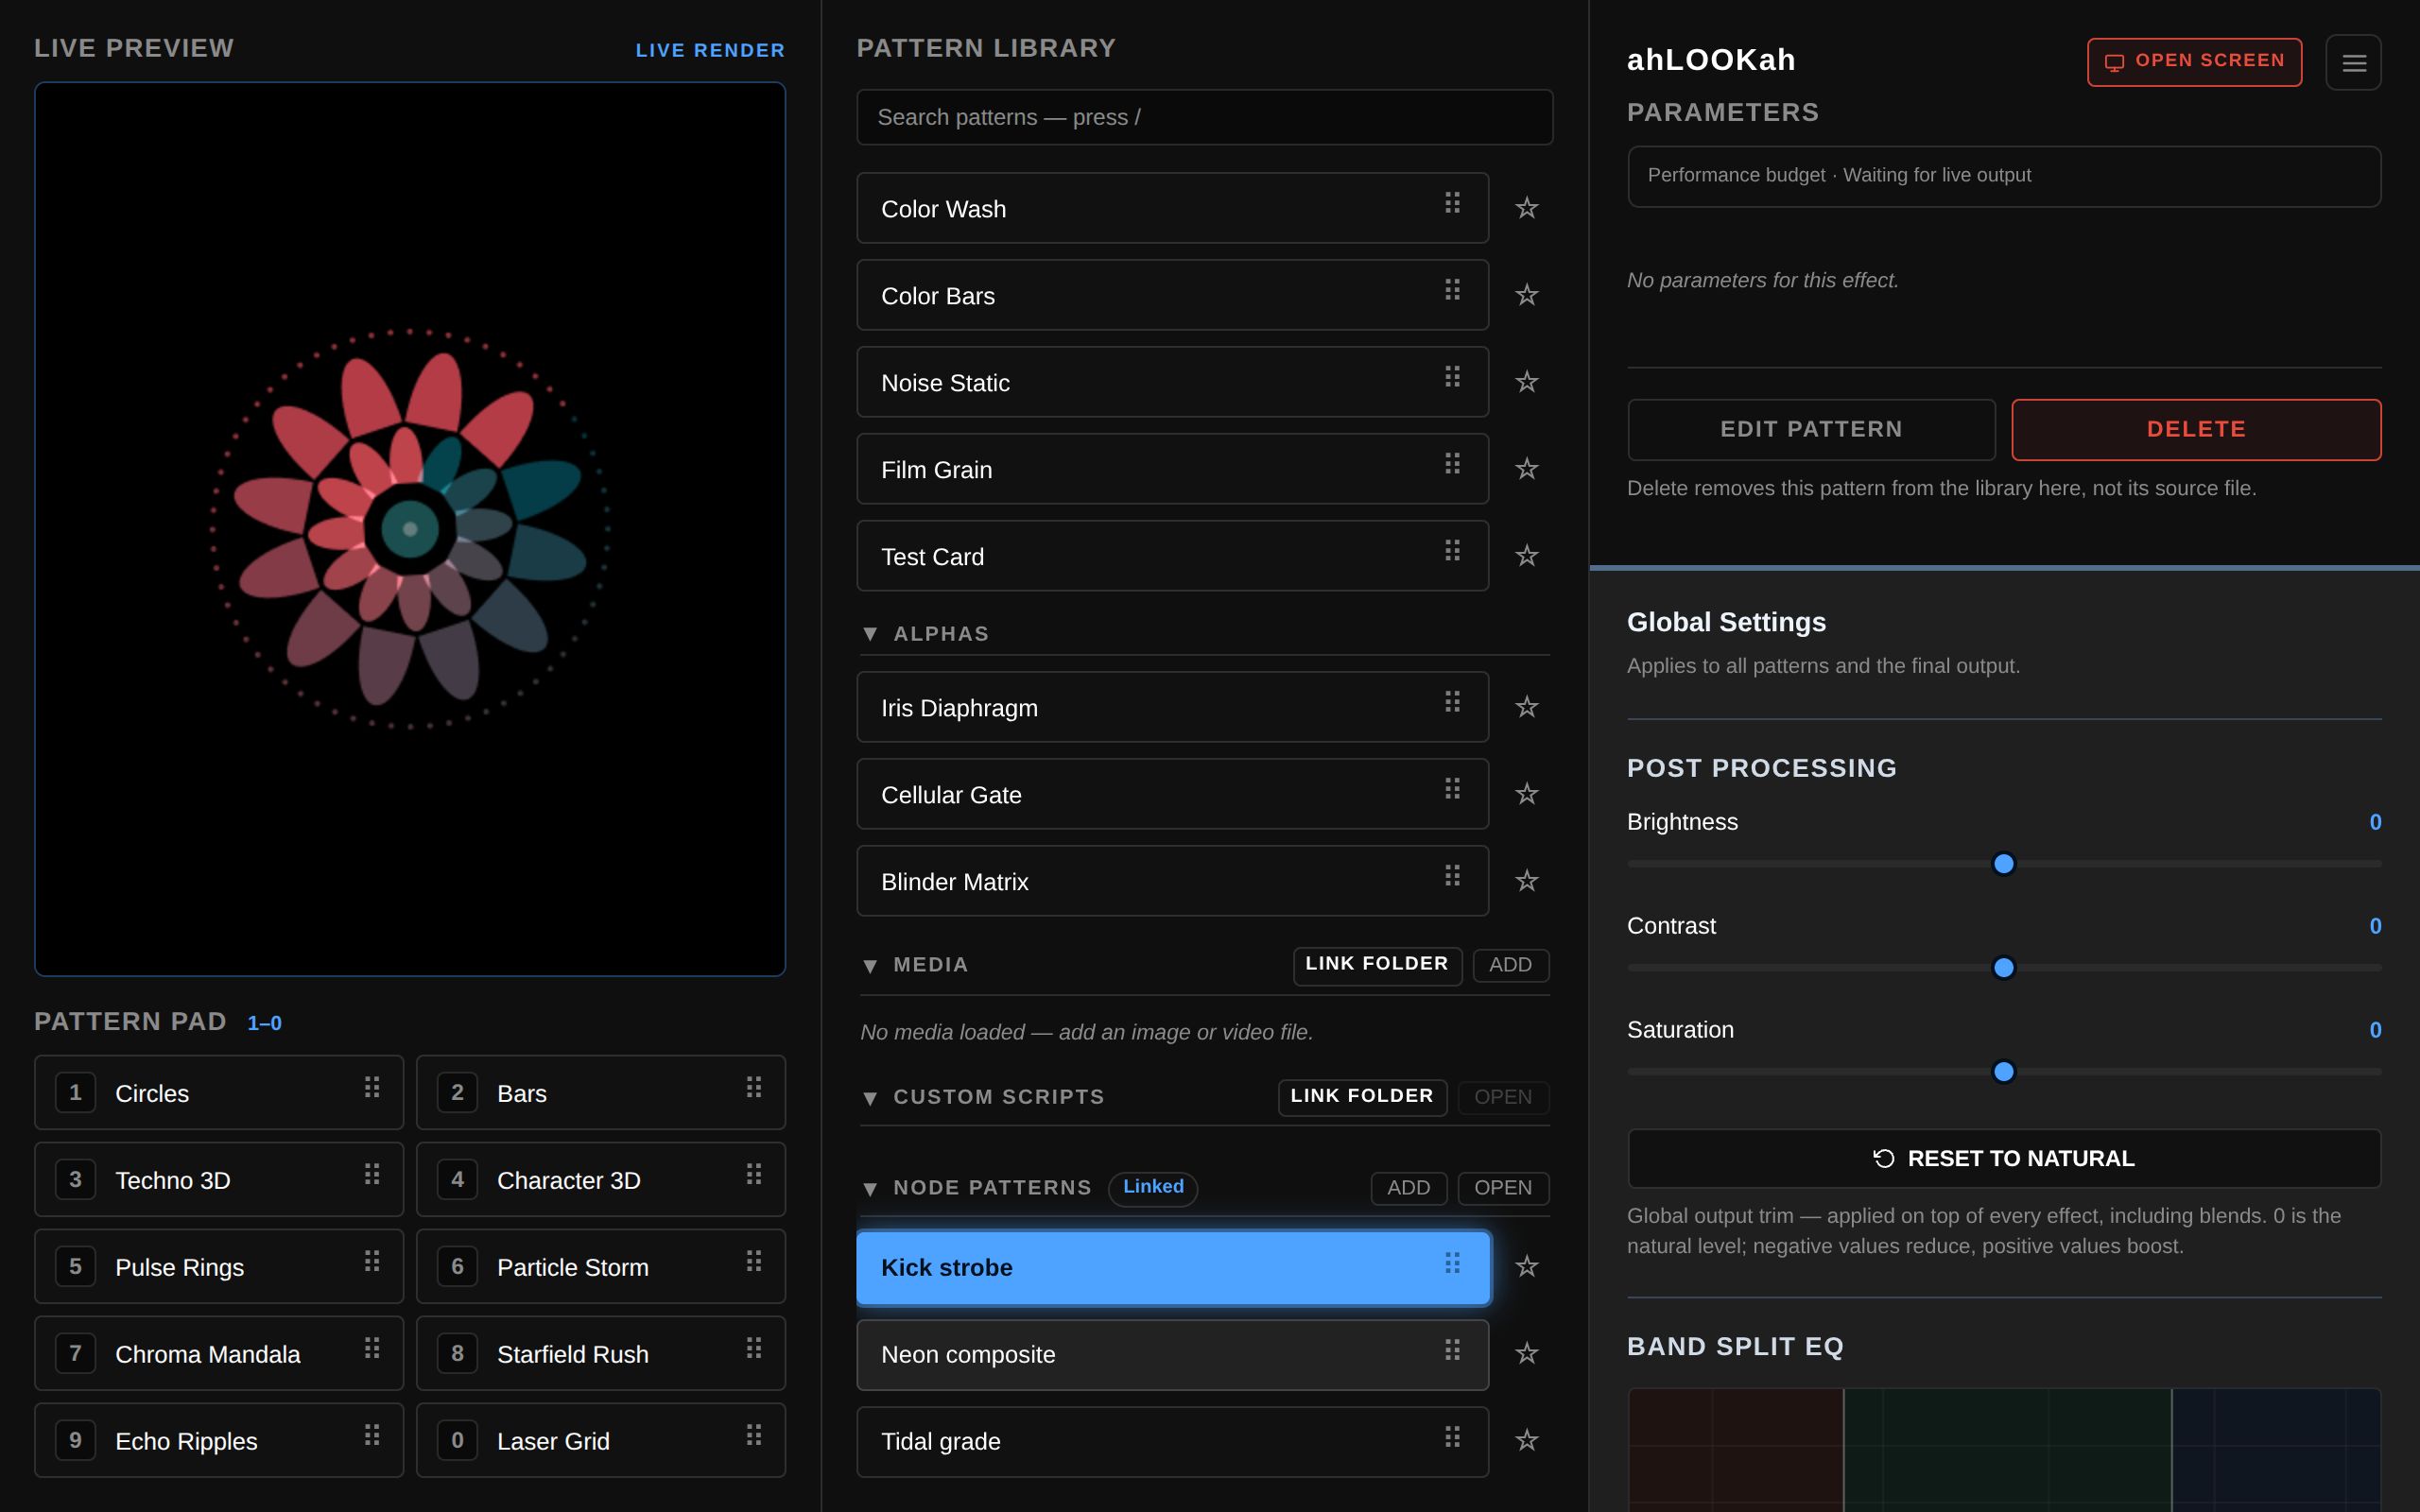Focus the Search patterns field

pos(1204,117)
